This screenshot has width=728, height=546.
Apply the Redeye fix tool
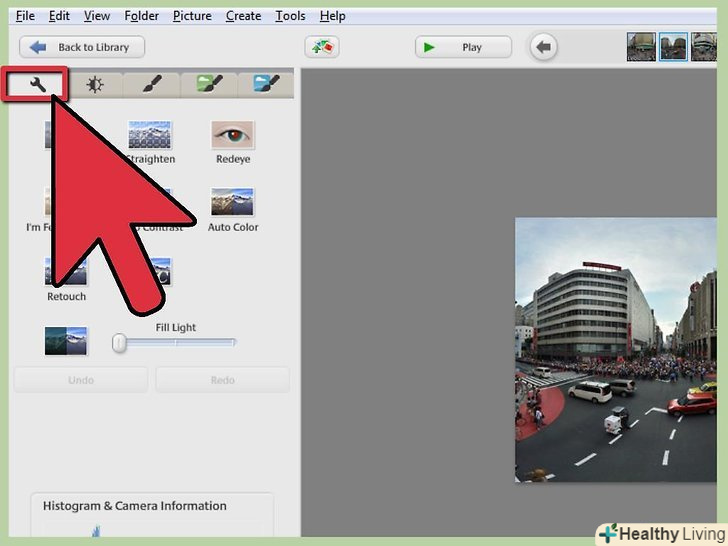(x=232, y=136)
